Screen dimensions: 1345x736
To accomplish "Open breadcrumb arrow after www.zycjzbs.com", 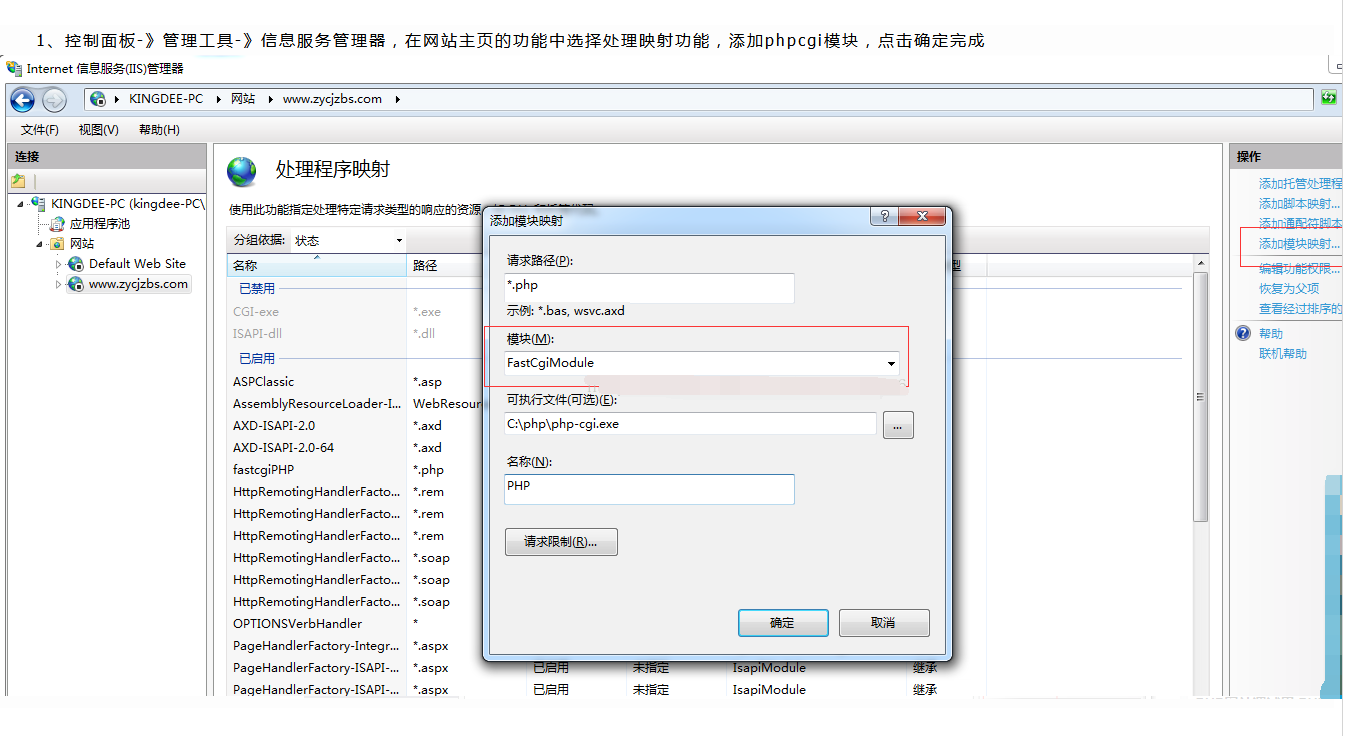I will click(x=397, y=99).
